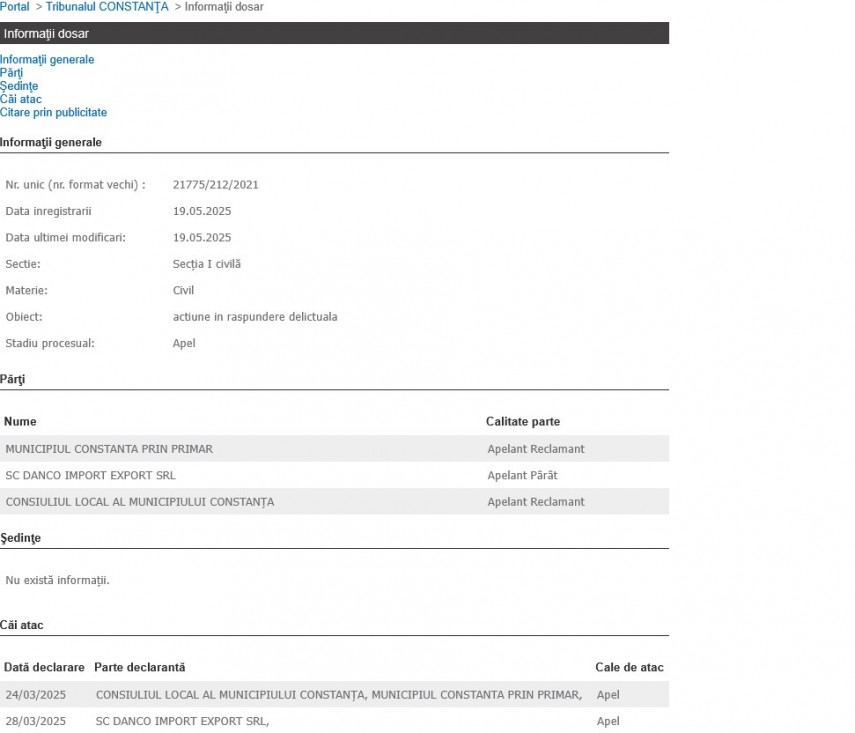Click SC DANCO IMPORT EXPORT SRL party name
This screenshot has height=733, width=855.
coord(91,475)
